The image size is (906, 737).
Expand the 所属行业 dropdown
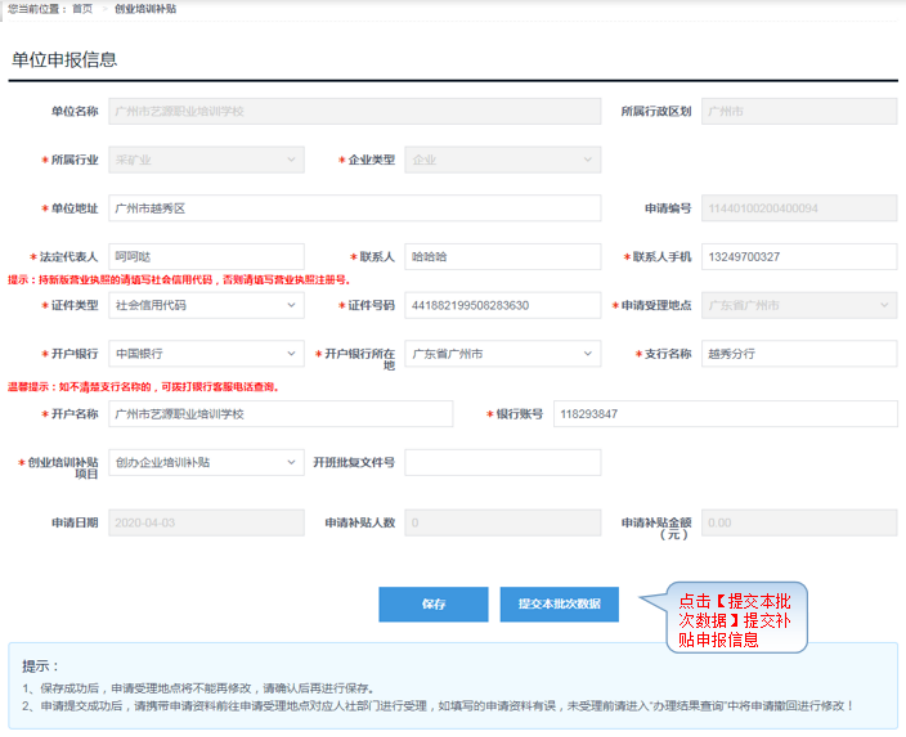(206, 159)
